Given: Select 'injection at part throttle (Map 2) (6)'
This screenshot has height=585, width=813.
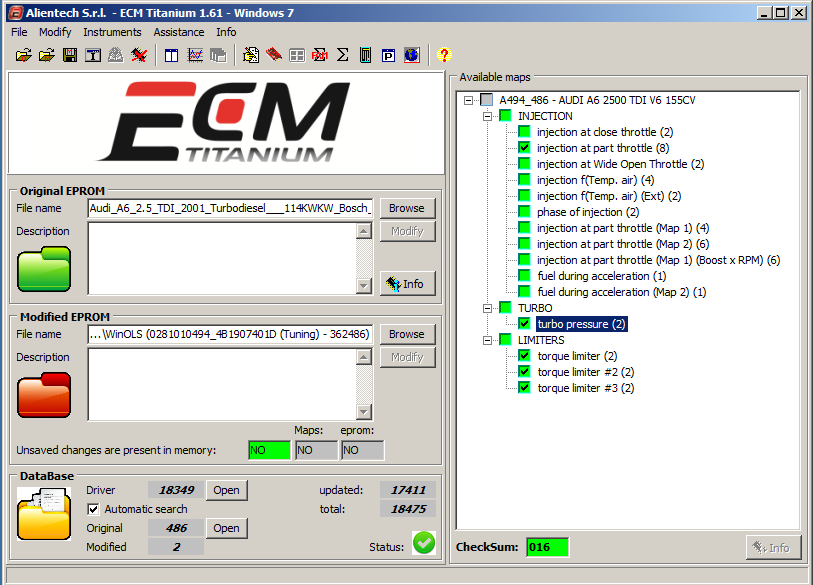Looking at the screenshot, I should tap(623, 244).
